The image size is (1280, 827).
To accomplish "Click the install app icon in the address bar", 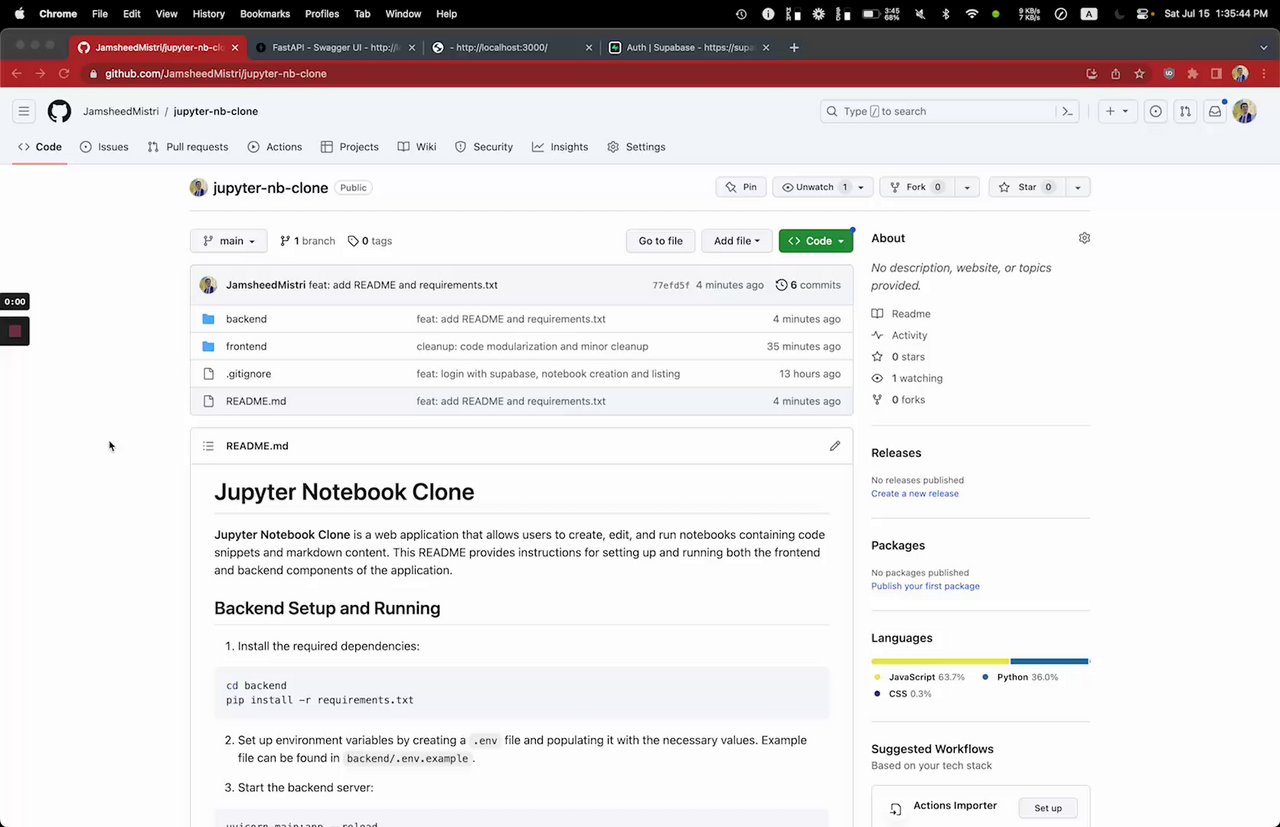I will (x=1091, y=74).
